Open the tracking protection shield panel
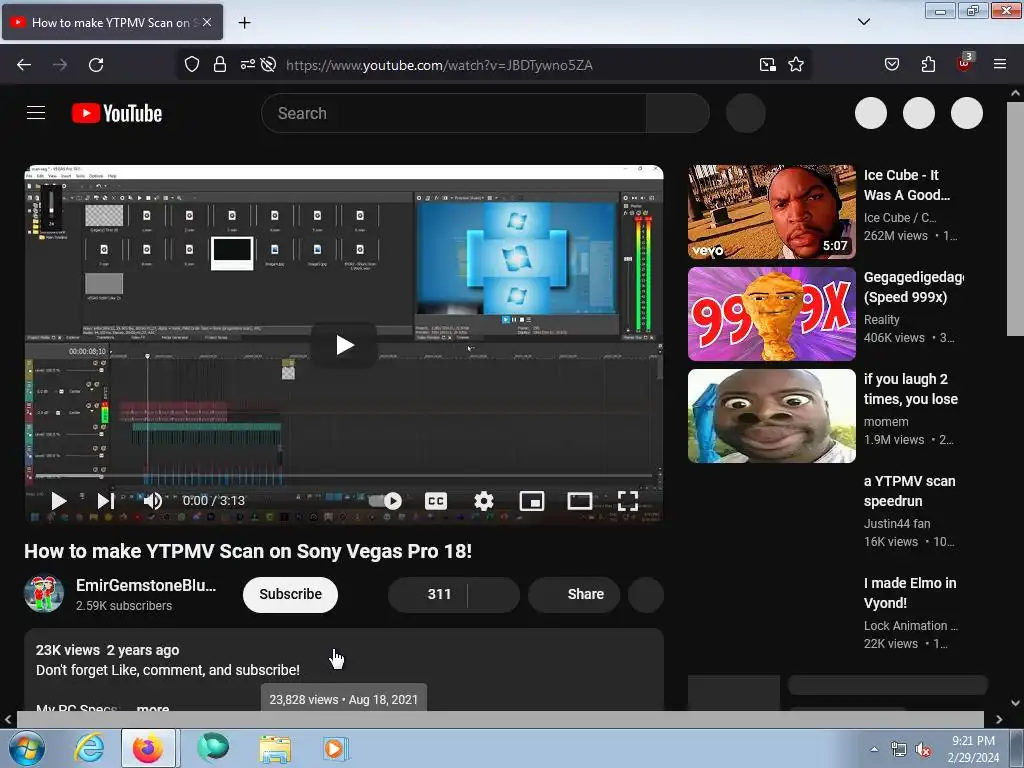This screenshot has height=768, width=1024. 191,65
